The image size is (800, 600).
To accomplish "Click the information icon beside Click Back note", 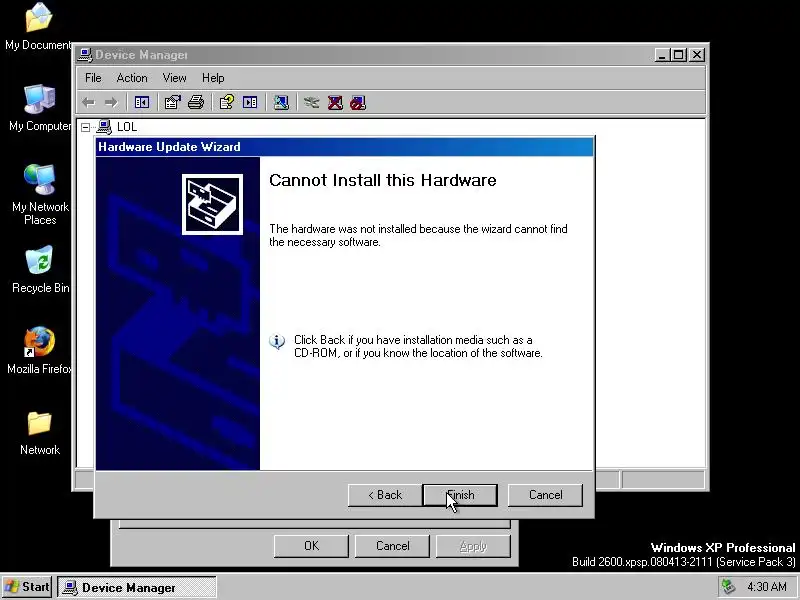I will 277,341.
